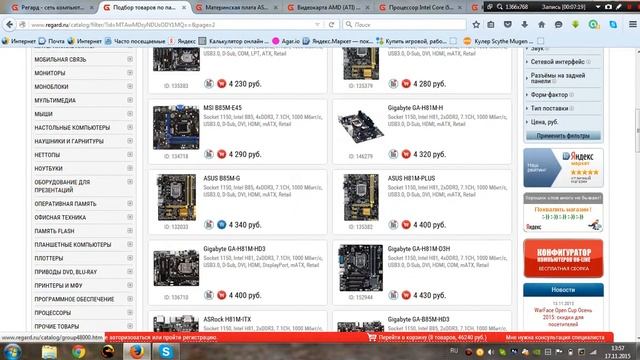Compare icon for ASUS H81M-PLUS
Viewport: 640px width, 360px height.
tap(393, 225)
